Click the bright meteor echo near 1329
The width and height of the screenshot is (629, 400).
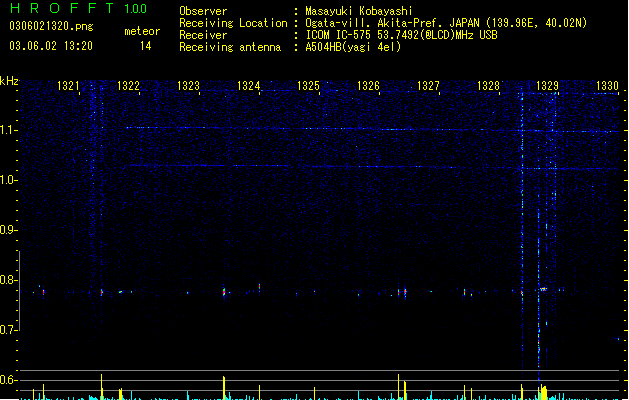tap(543, 289)
